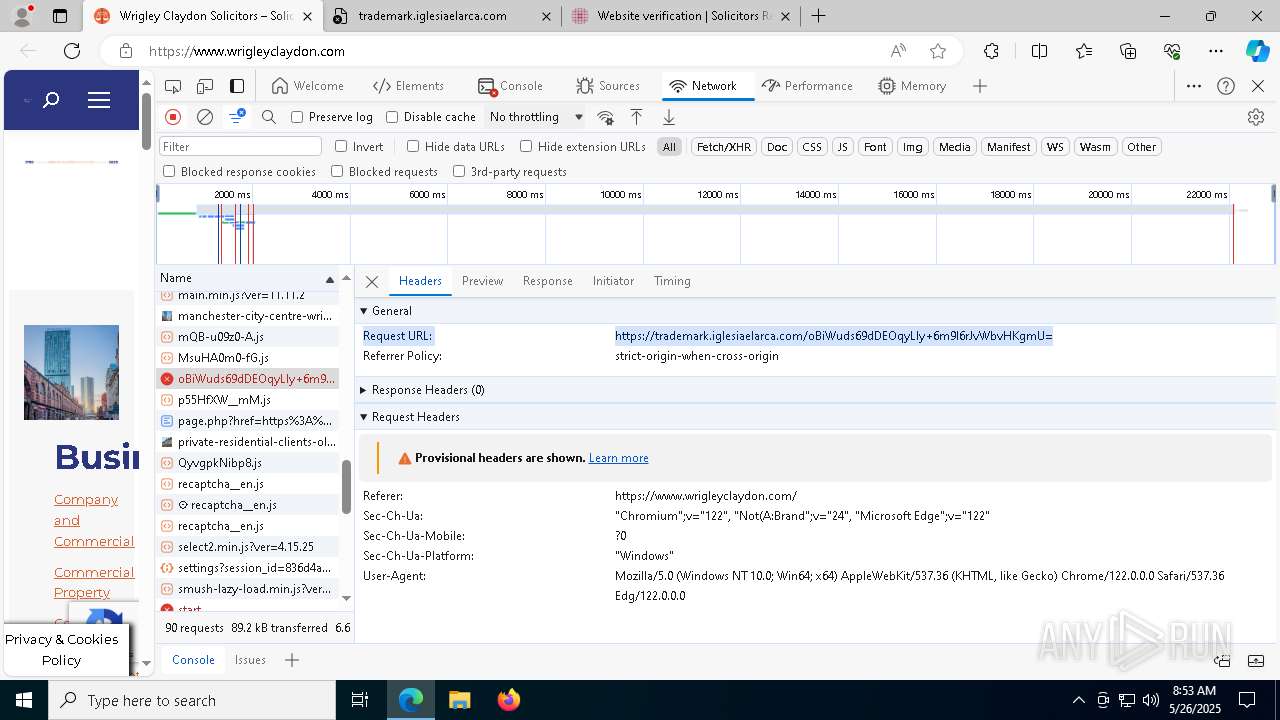The width and height of the screenshot is (1280, 720).
Task: Open File Explorer from taskbar
Action: coord(459,700)
